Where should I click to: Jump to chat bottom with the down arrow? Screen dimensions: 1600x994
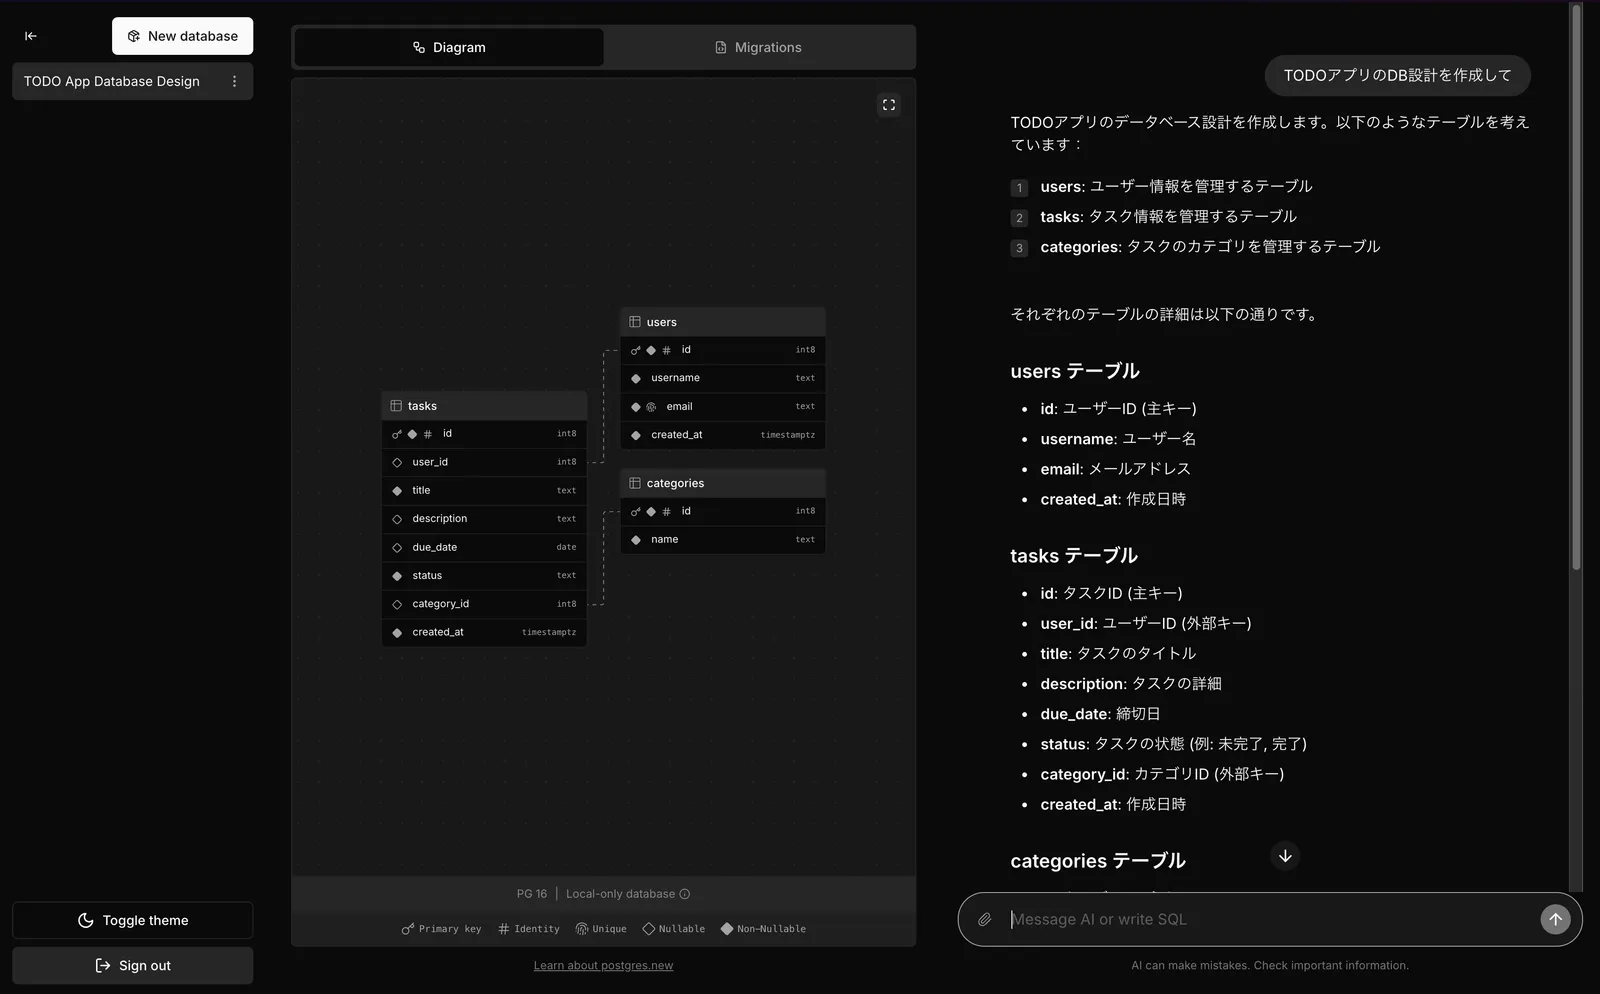coord(1285,856)
